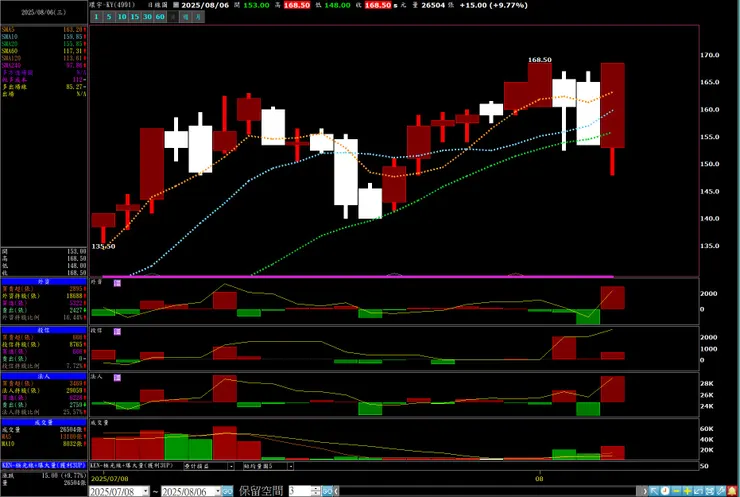The height and width of the screenshot is (497, 740).
Task: Switch chart to 15-minute period
Action: (x=135, y=17)
